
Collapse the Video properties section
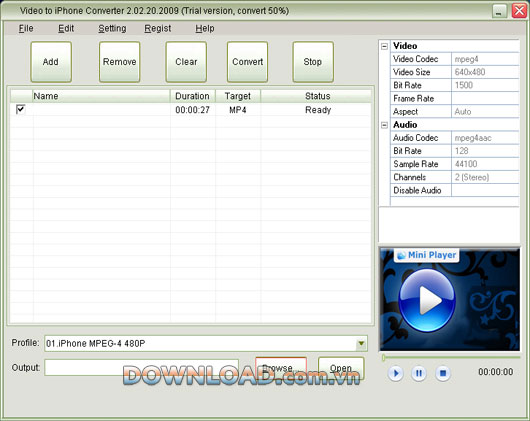coord(384,46)
